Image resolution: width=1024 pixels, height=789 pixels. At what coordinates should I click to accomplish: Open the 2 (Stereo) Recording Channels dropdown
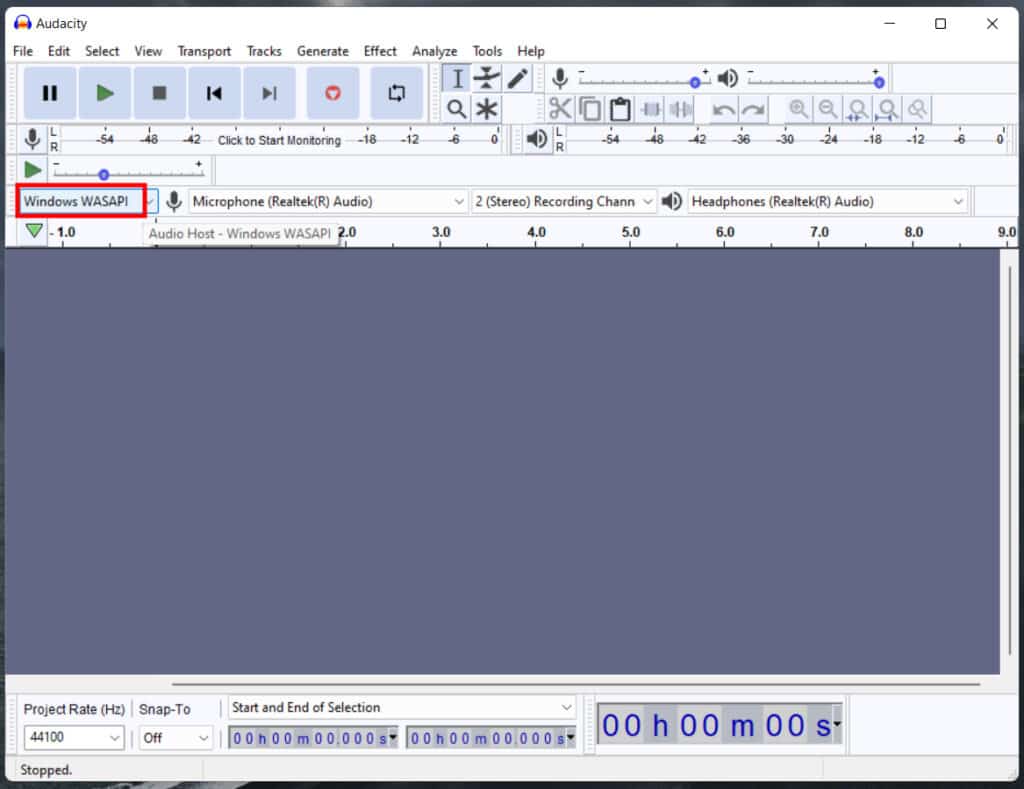[563, 201]
